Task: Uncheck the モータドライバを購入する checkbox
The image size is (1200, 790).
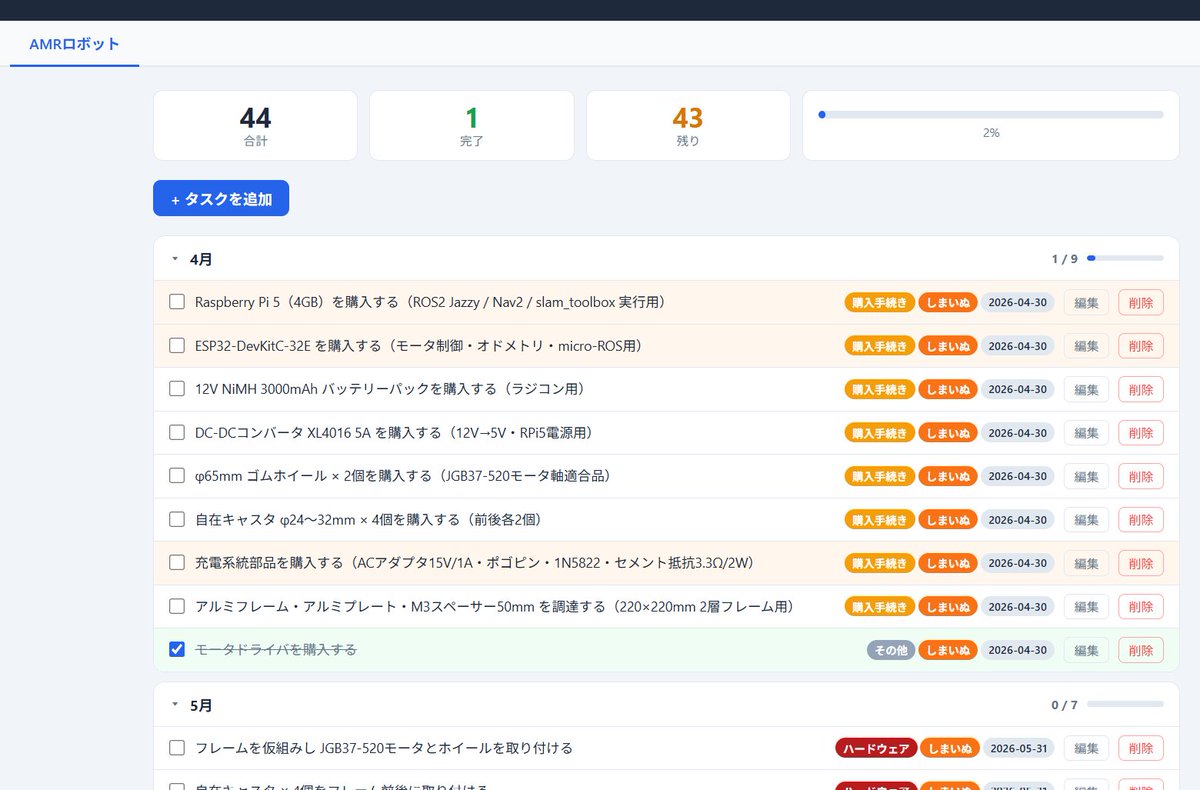Action: [177, 650]
